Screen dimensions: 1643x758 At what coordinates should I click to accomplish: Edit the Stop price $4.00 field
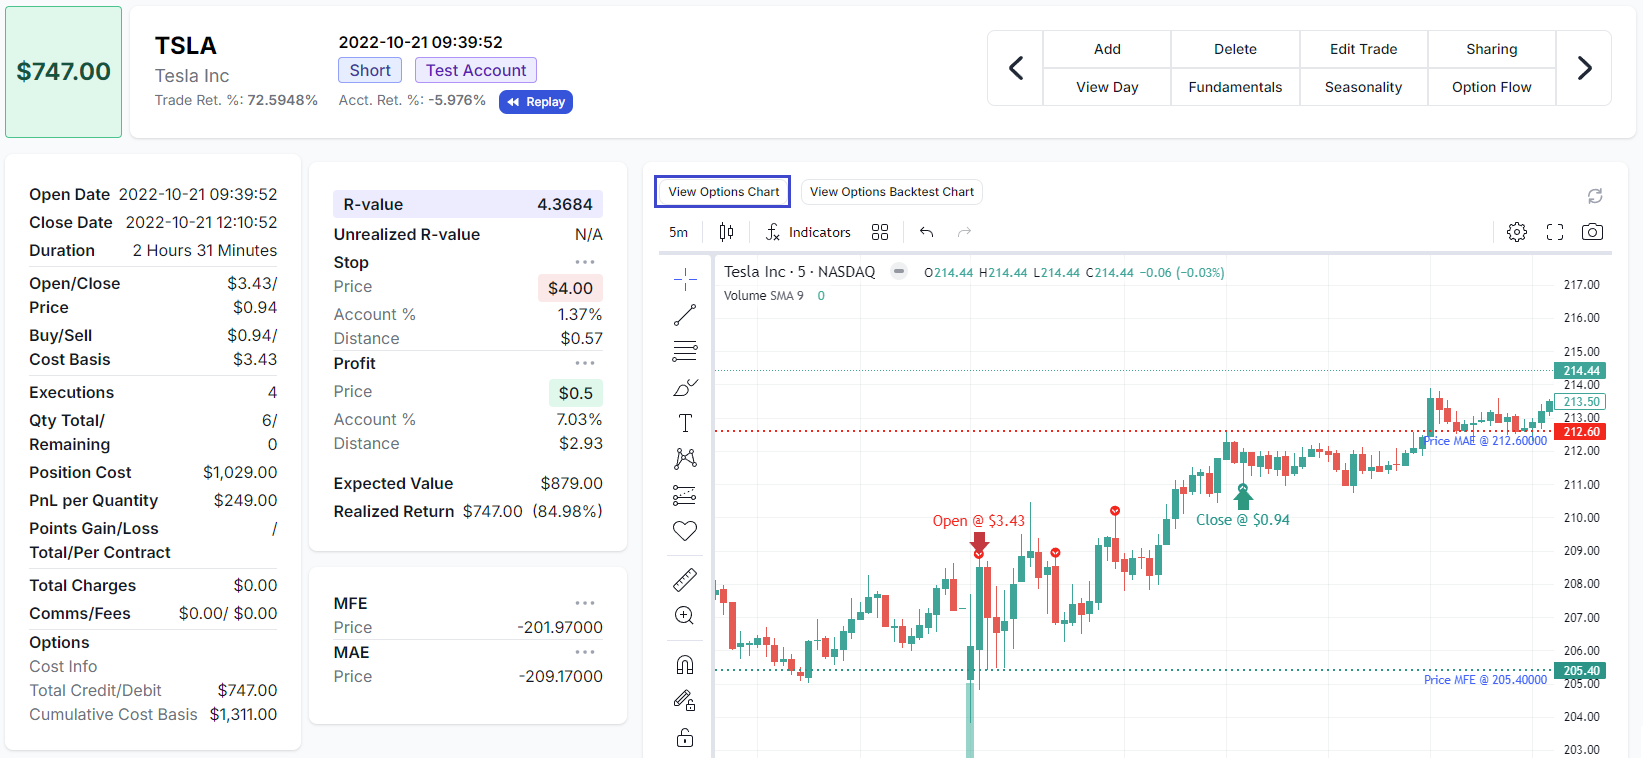[x=570, y=288]
